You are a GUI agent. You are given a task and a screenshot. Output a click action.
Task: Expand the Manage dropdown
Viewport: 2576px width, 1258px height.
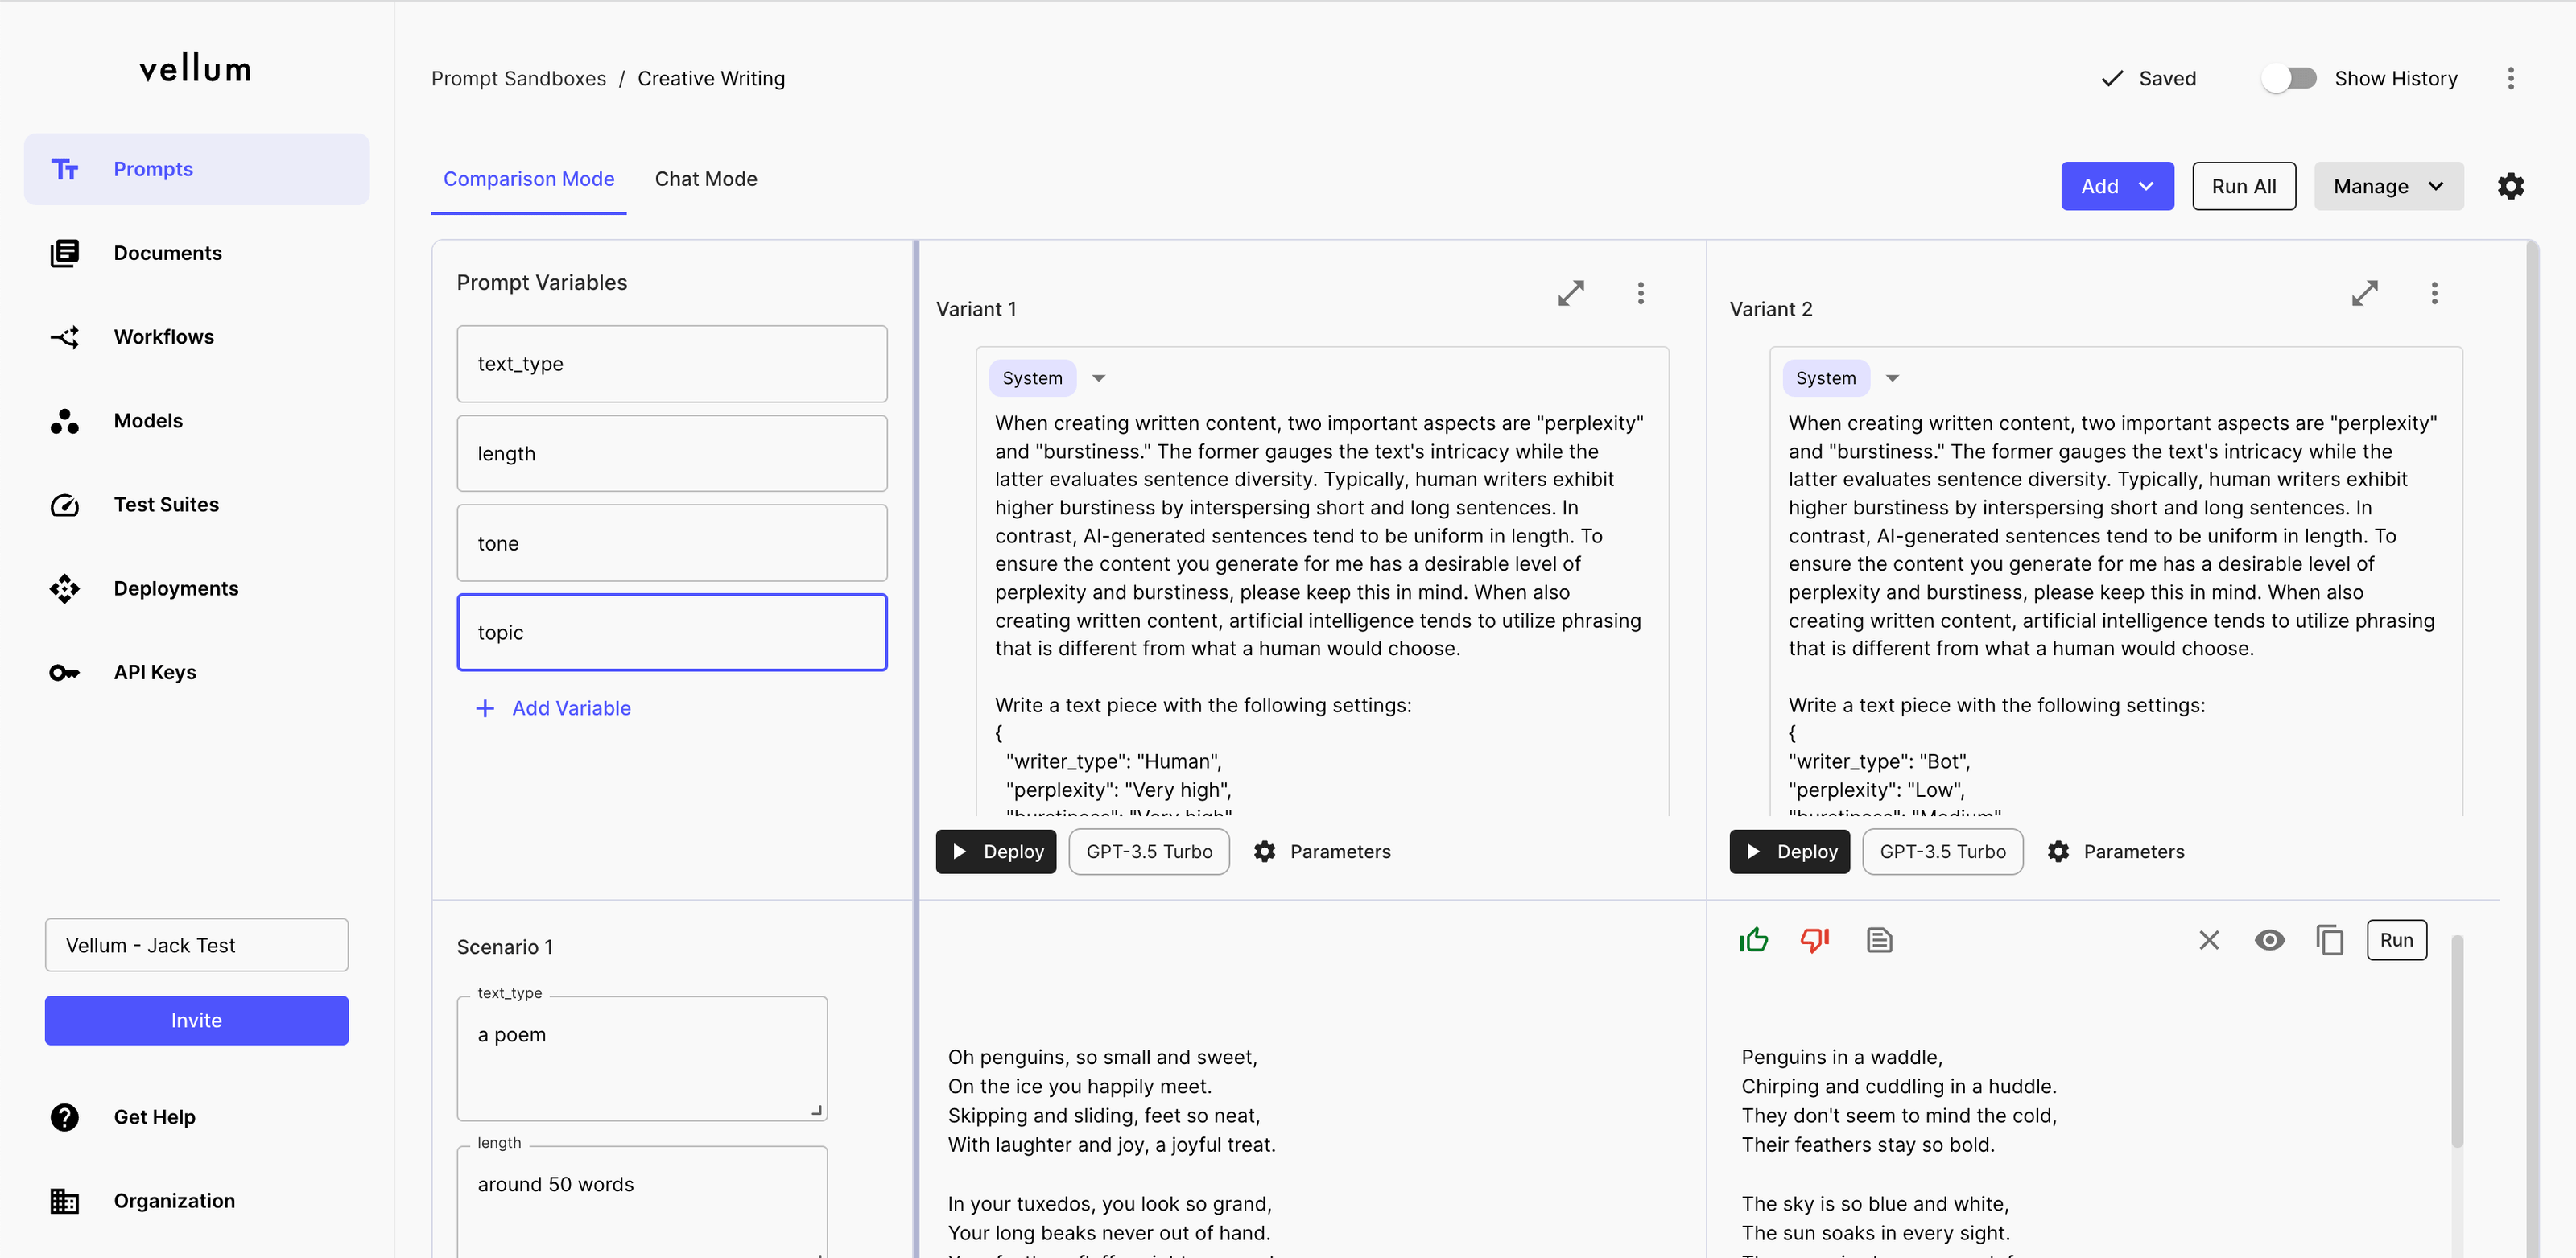[2387, 186]
